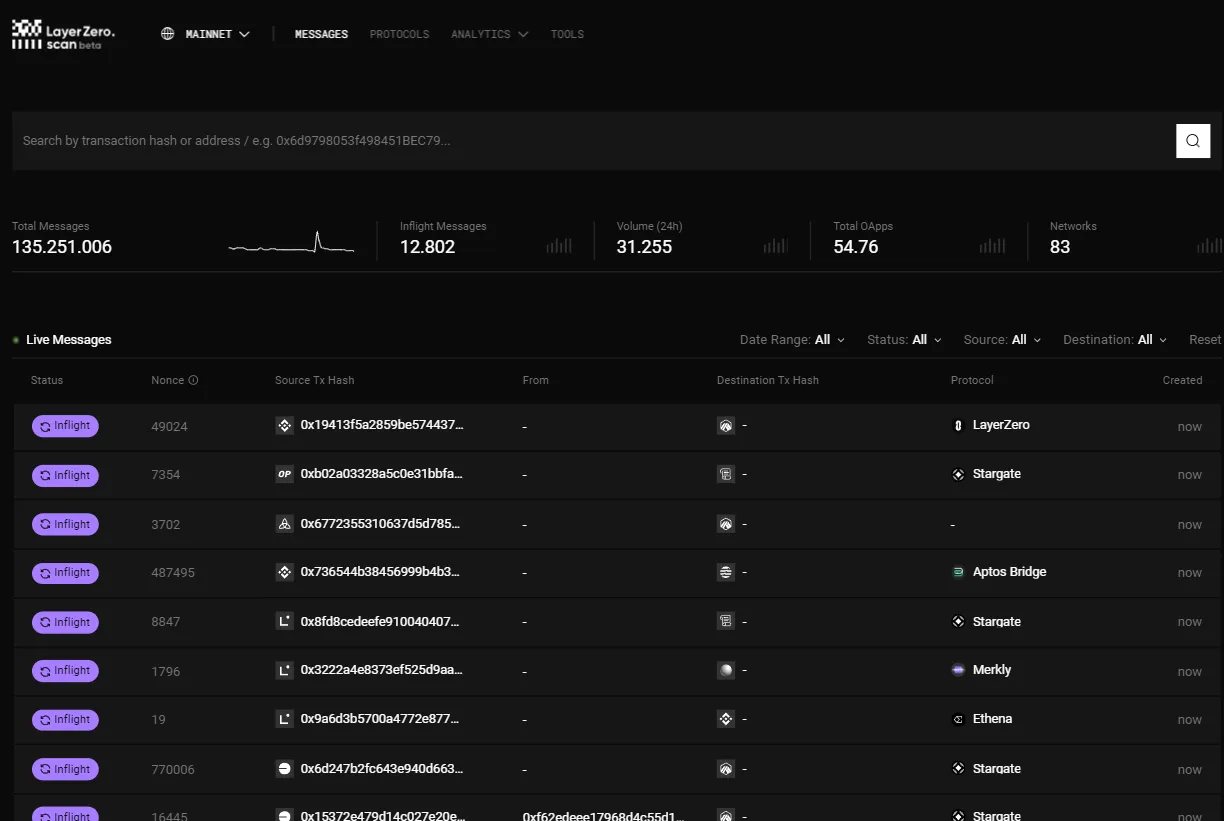Open the Date Range filter dropdown

tap(790, 339)
